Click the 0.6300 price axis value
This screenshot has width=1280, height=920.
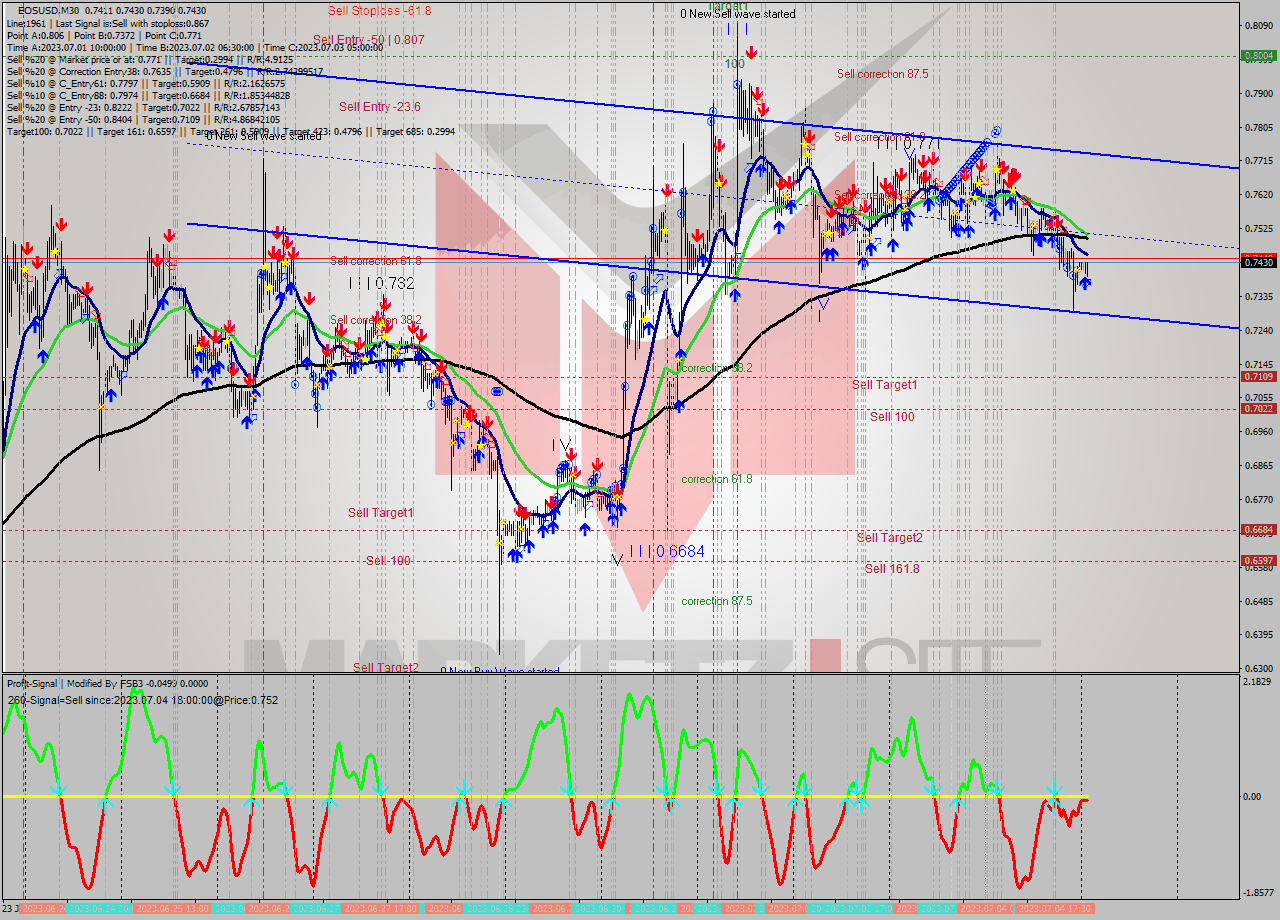[x=1259, y=668]
